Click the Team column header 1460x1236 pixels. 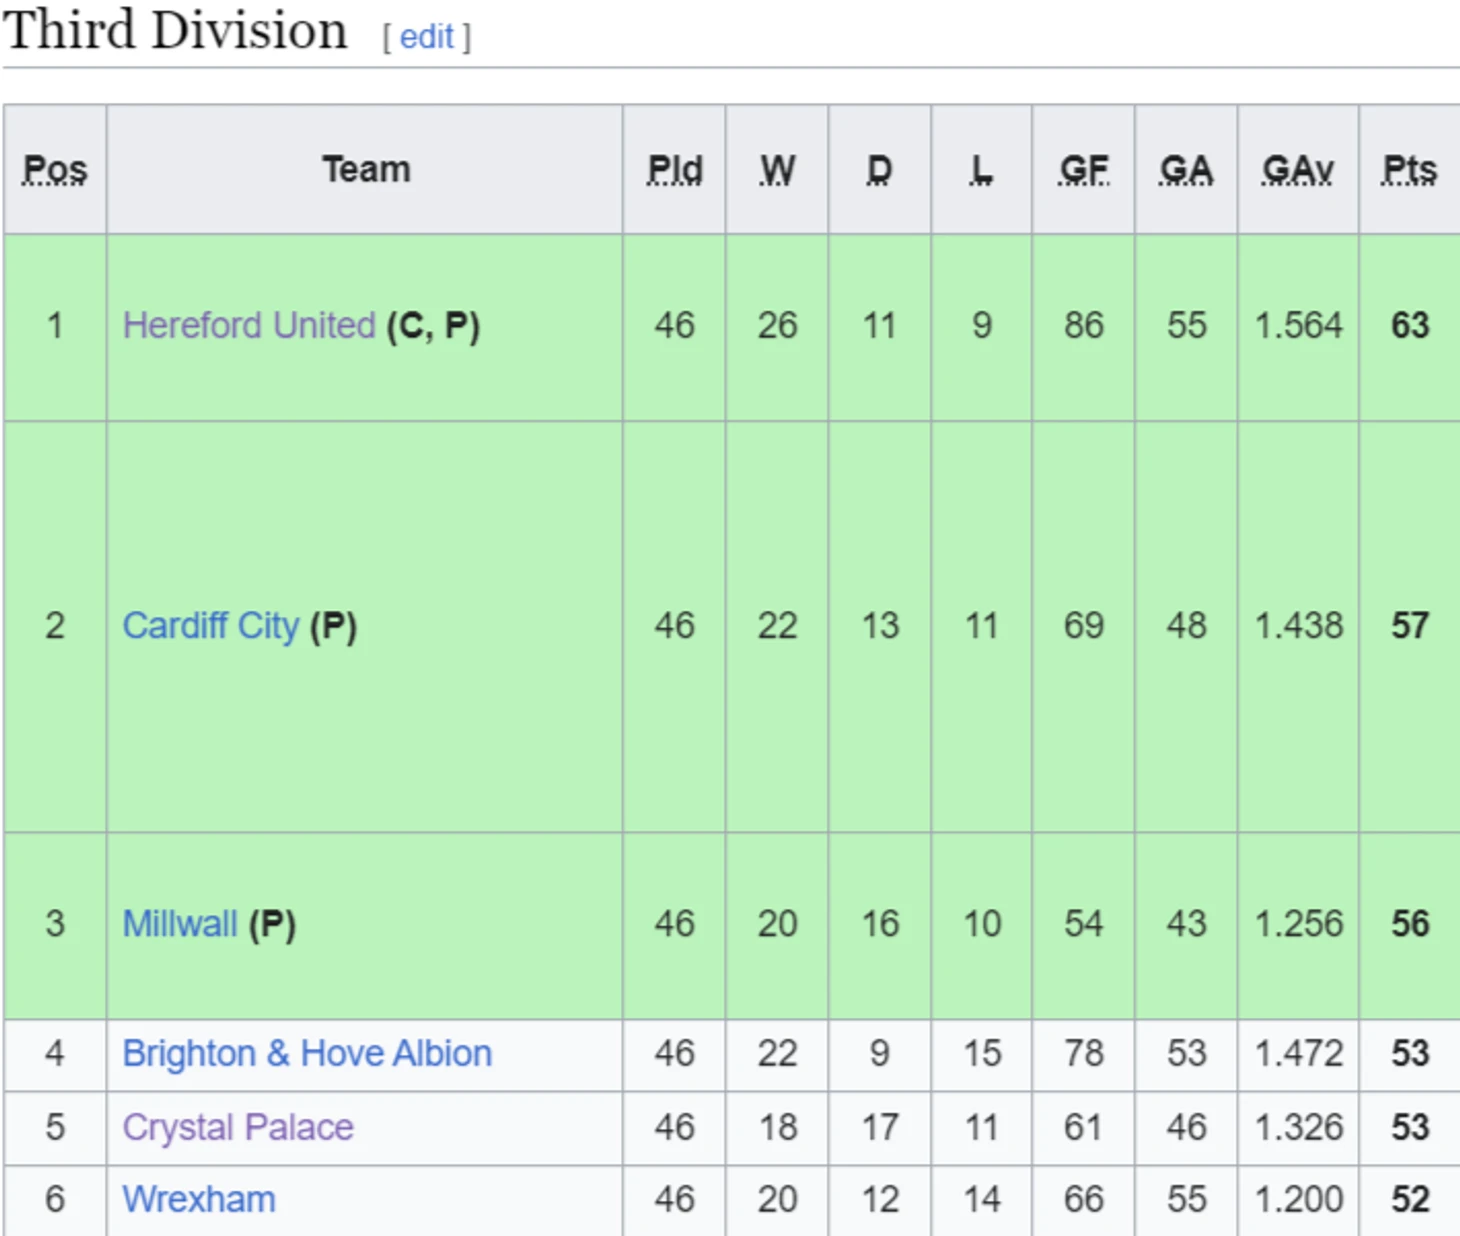coord(366,170)
